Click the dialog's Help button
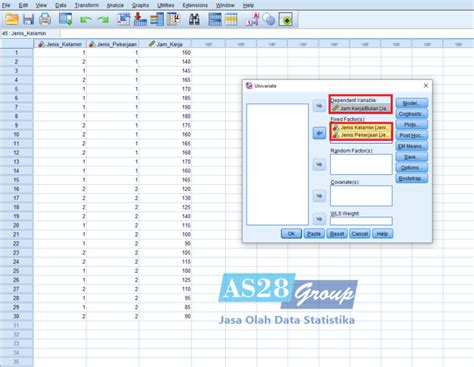 [382, 234]
